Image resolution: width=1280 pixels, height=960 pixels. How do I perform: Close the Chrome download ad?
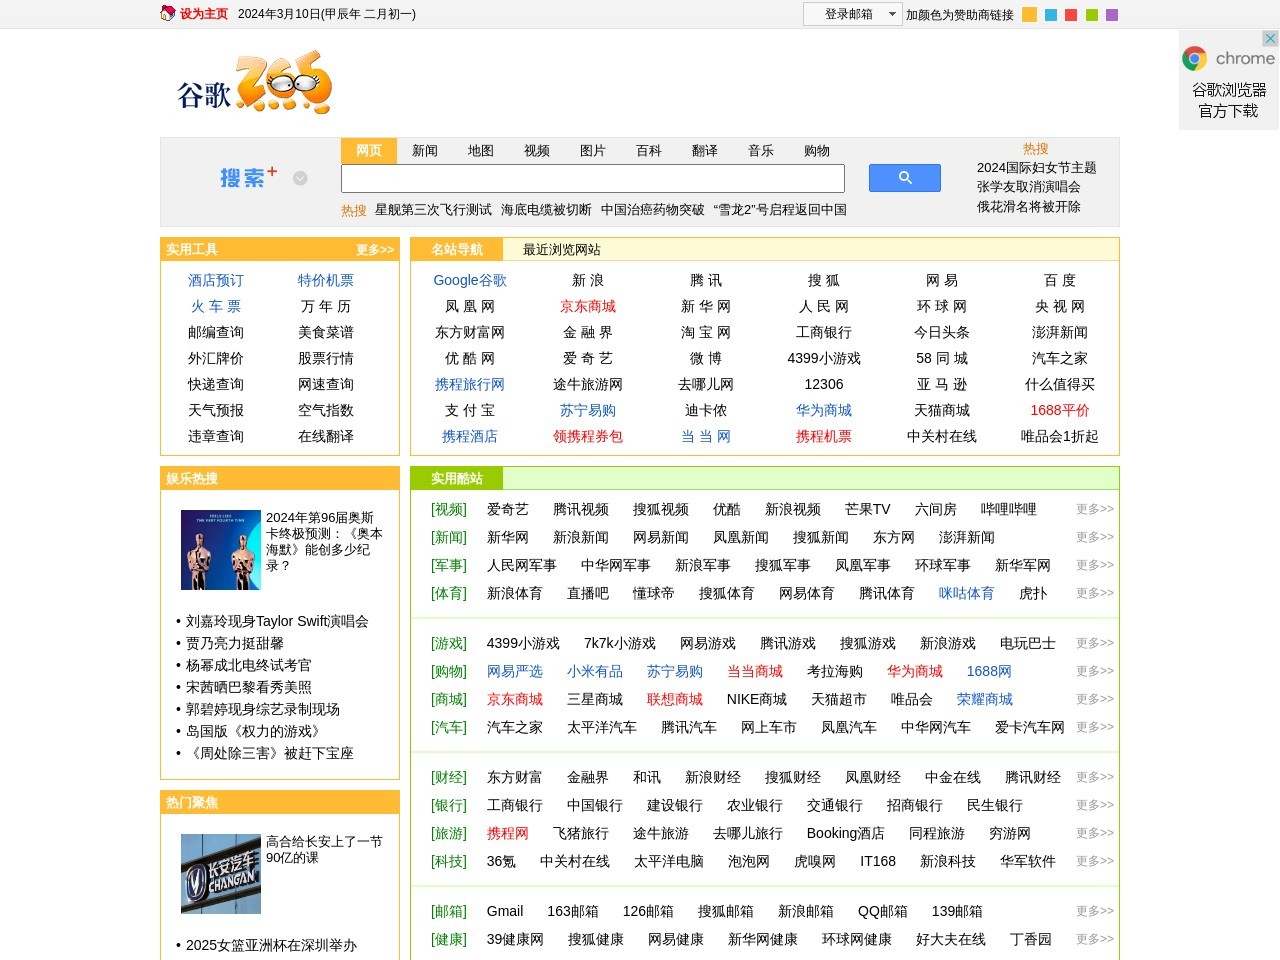[x=1270, y=39]
